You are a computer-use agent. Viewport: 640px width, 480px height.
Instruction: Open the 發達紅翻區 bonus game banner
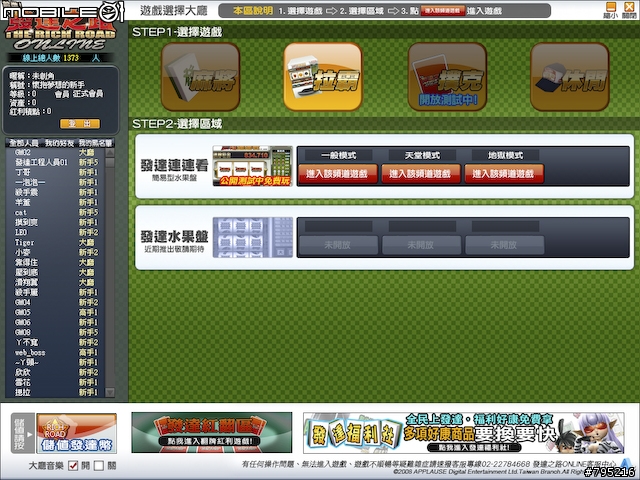[x=211, y=432]
